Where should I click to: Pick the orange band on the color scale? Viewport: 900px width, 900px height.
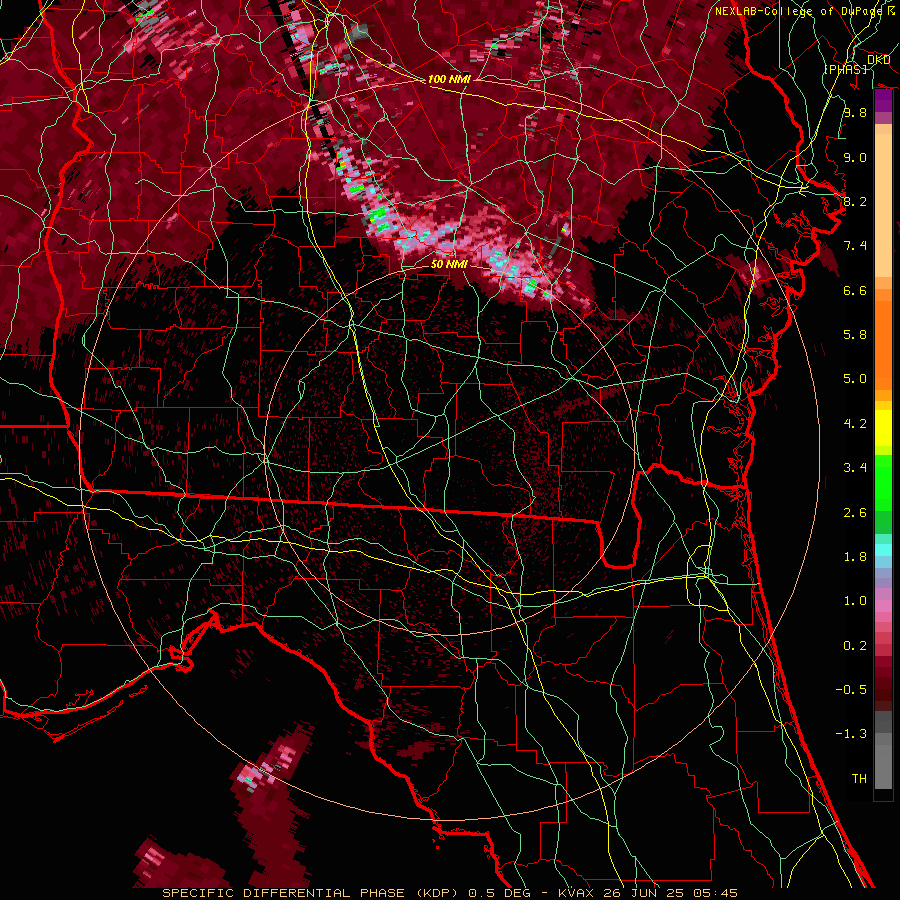883,345
